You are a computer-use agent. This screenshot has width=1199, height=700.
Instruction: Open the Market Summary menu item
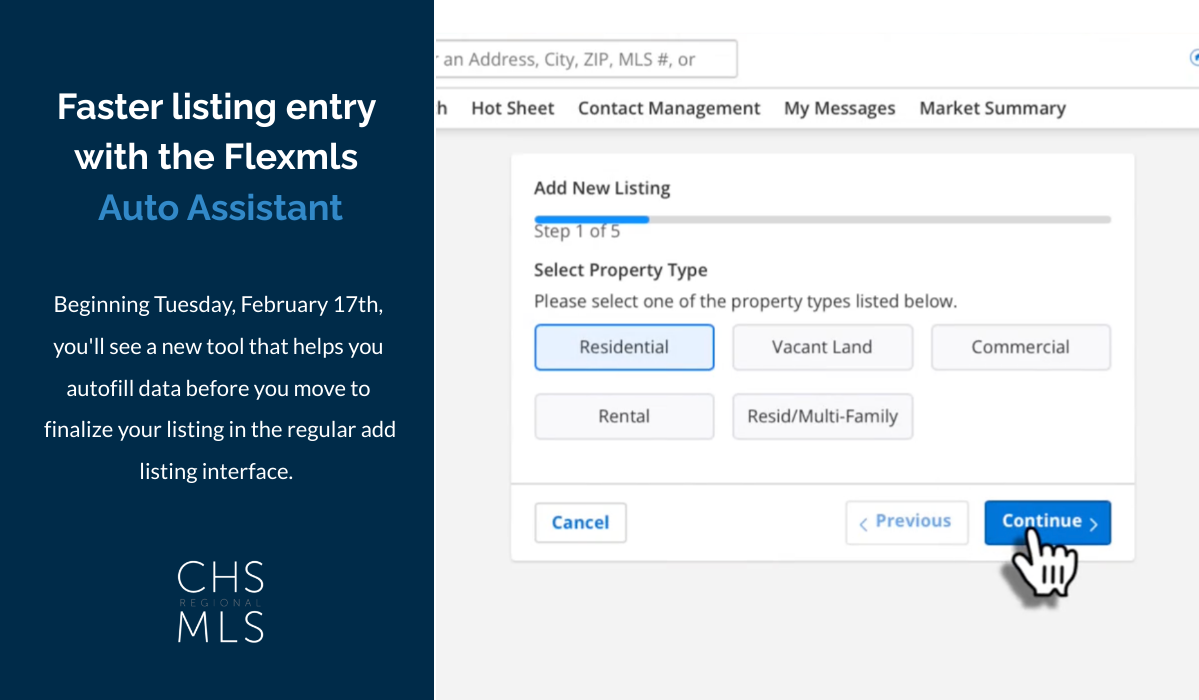point(992,108)
